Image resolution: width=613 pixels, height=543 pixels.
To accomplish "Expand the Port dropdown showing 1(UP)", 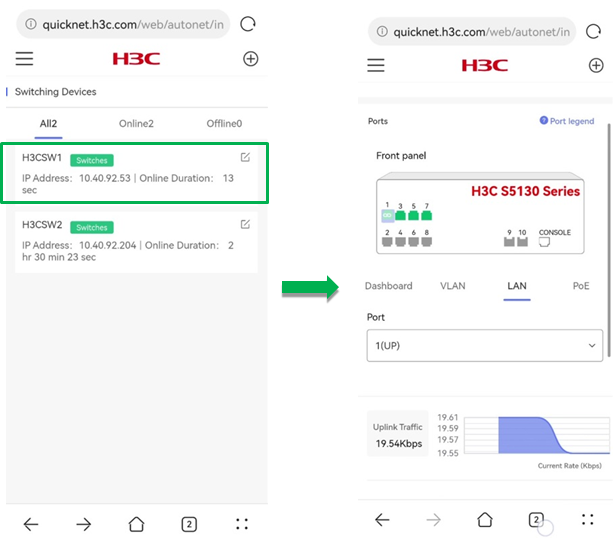I will coord(485,345).
